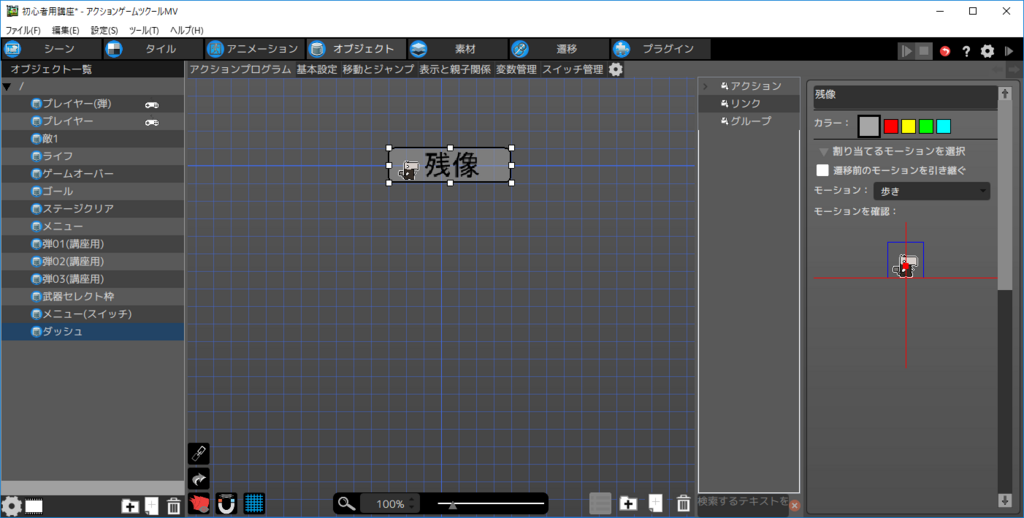Open the プラグイン tab
The image size is (1024, 518).
click(660, 49)
